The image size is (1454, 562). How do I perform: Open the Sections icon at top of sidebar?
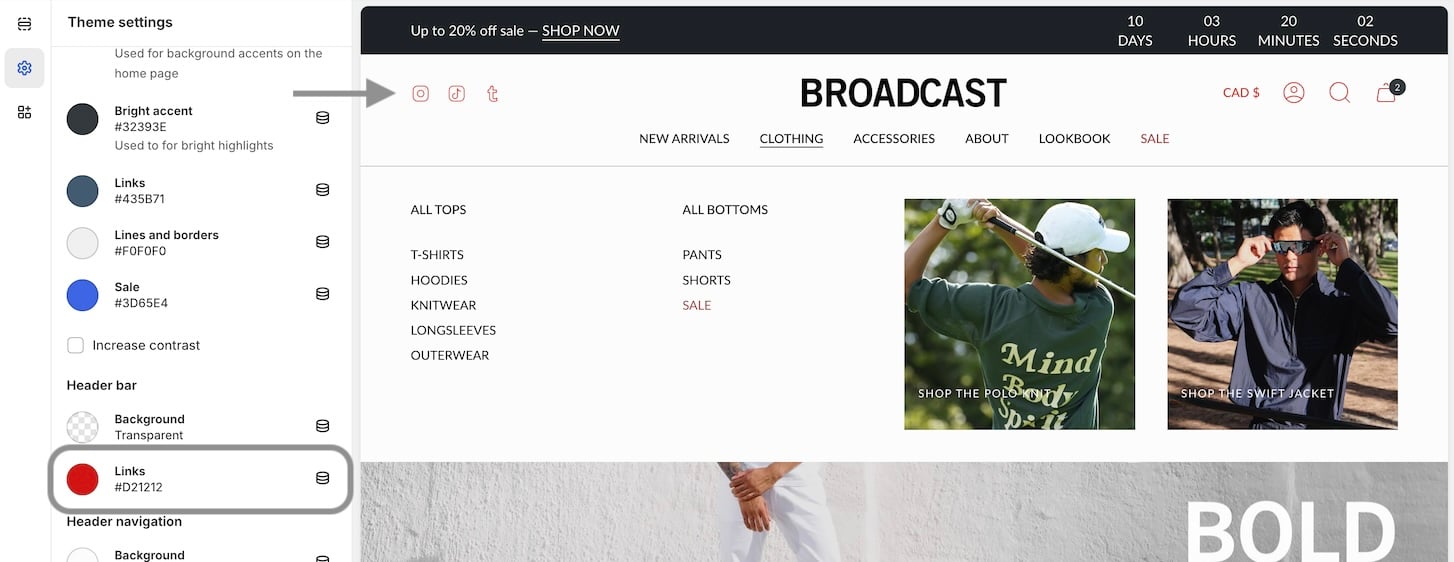click(25, 24)
